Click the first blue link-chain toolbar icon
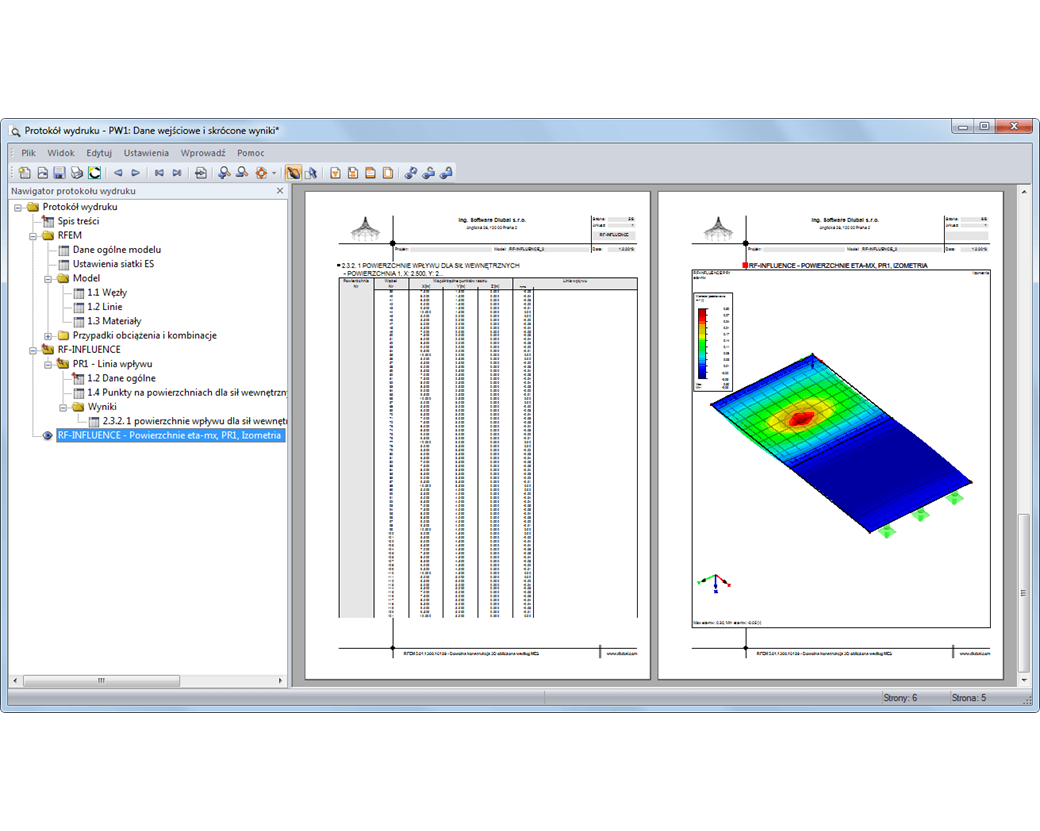This screenshot has height=831, width=1040. click(x=411, y=173)
